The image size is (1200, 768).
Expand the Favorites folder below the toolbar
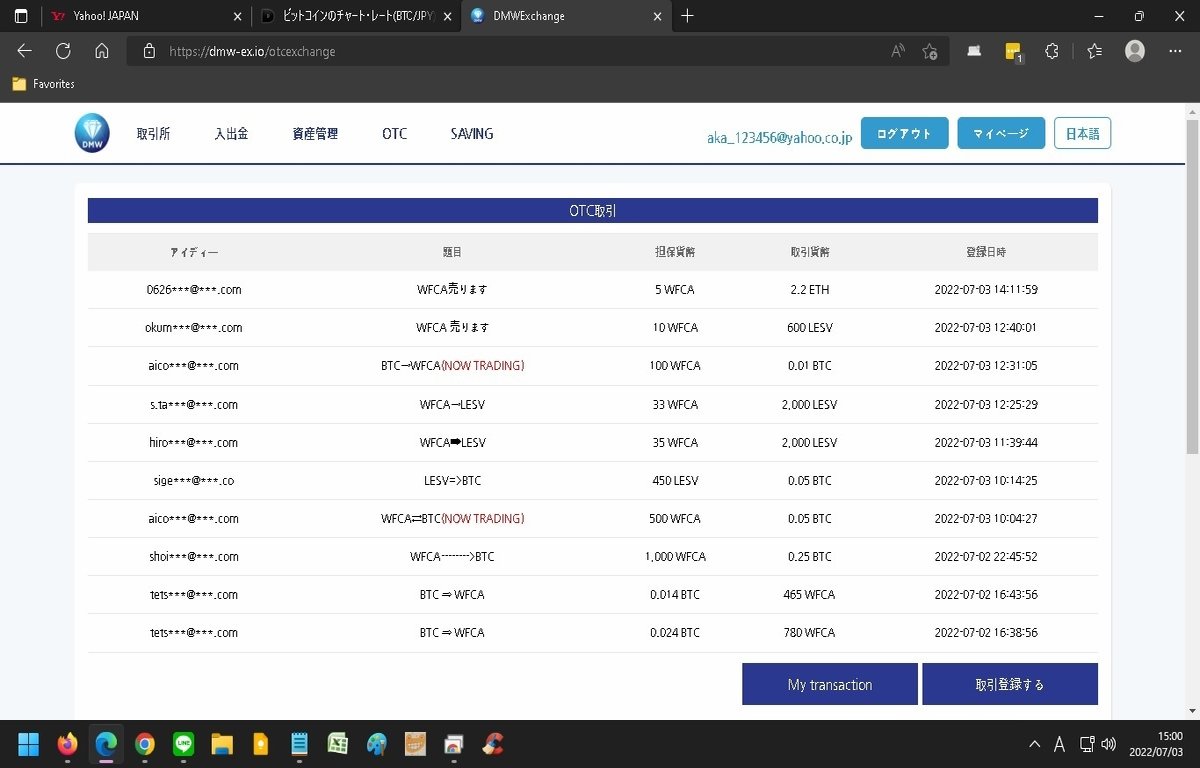click(43, 84)
